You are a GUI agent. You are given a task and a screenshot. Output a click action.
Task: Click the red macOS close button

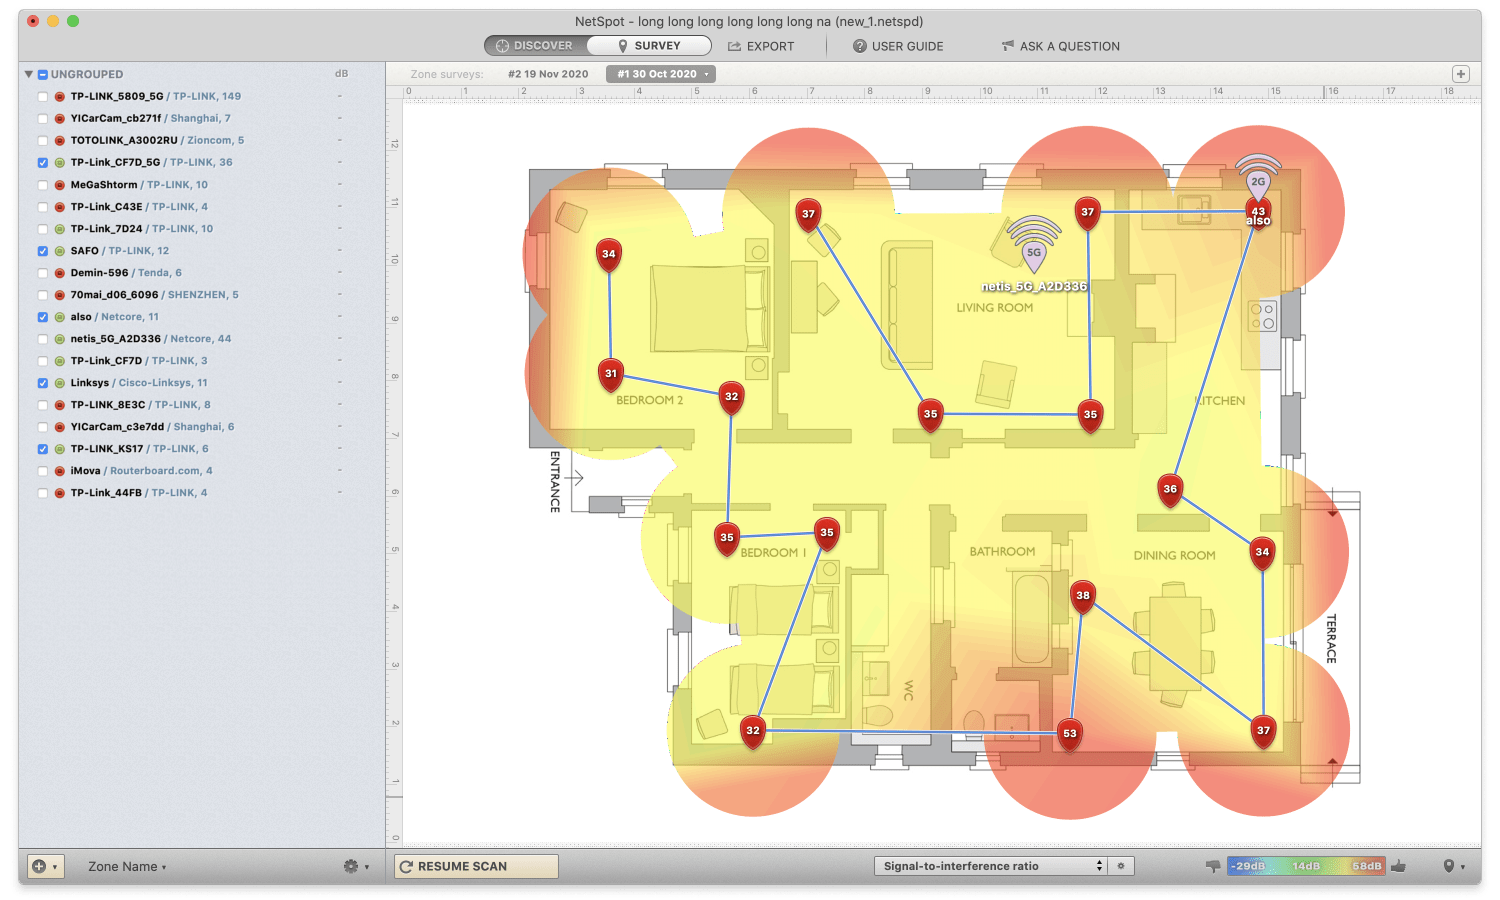pyautogui.click(x=33, y=21)
